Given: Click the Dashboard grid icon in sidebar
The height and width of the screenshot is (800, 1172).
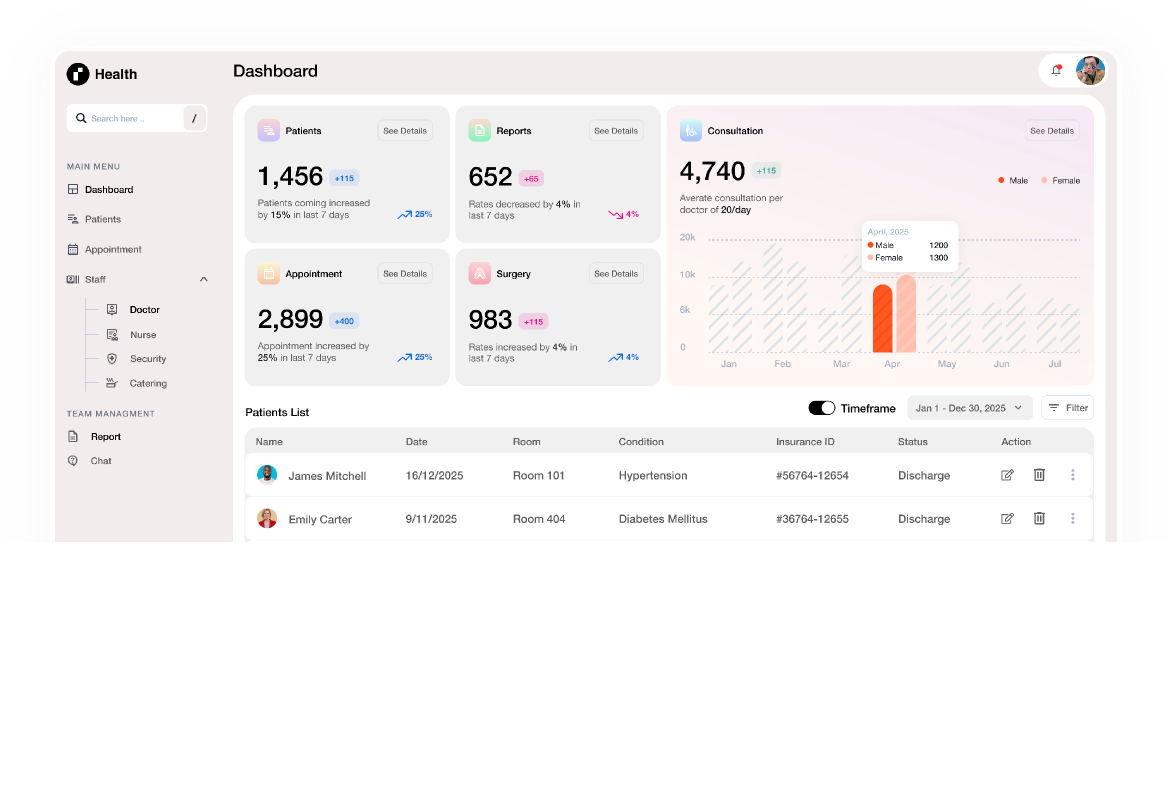Looking at the screenshot, I should [x=73, y=189].
